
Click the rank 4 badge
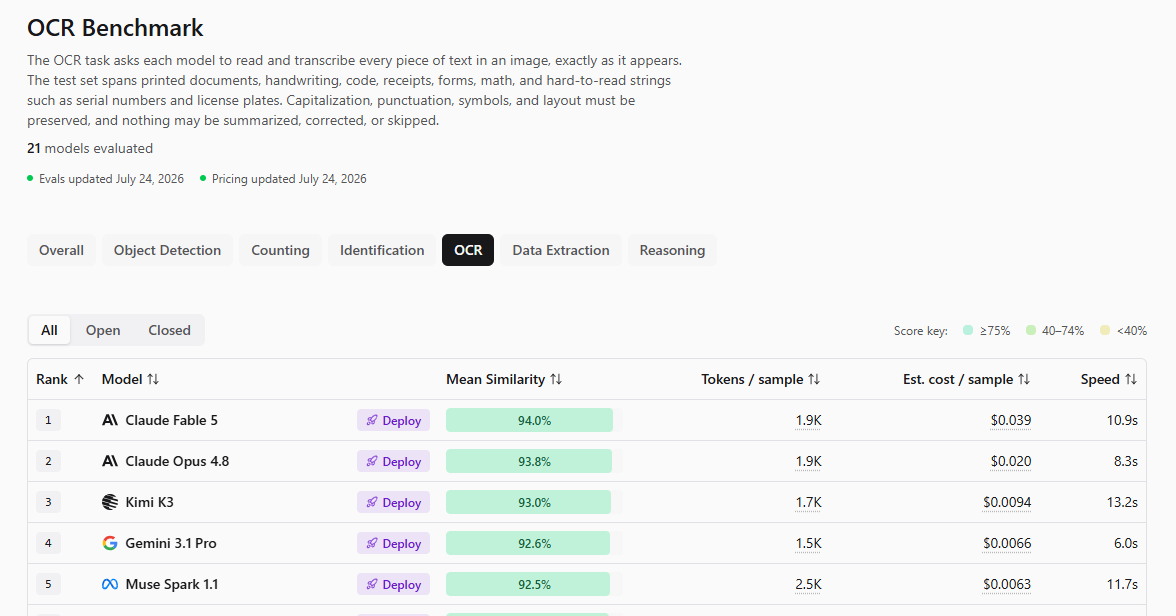48,543
